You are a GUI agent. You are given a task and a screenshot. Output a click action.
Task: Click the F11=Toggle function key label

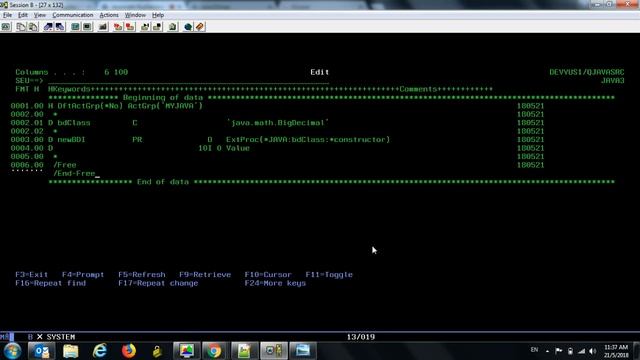tap(329, 275)
